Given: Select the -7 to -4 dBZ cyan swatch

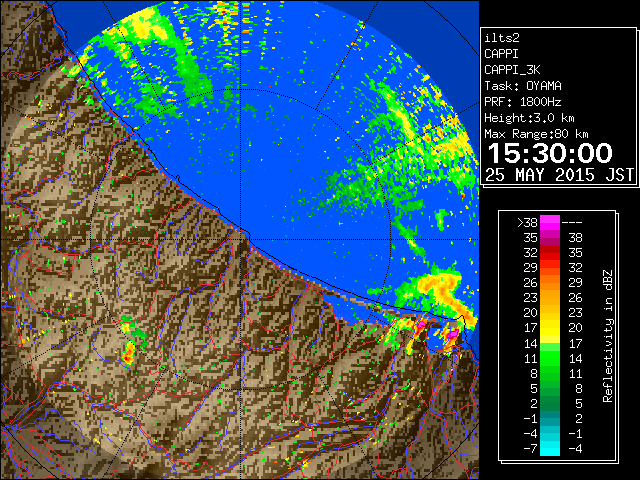Looking at the screenshot, I should (x=550, y=448).
